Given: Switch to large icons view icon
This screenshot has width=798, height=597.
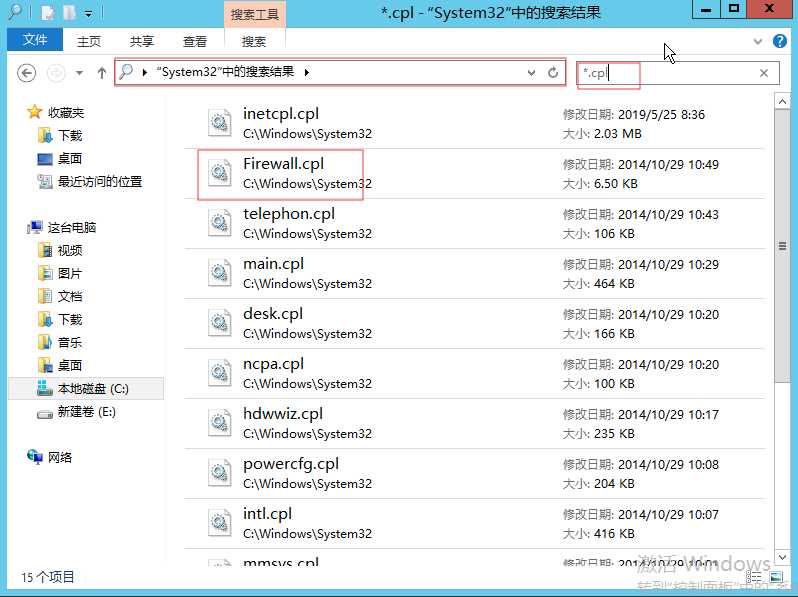Looking at the screenshot, I should (x=776, y=577).
